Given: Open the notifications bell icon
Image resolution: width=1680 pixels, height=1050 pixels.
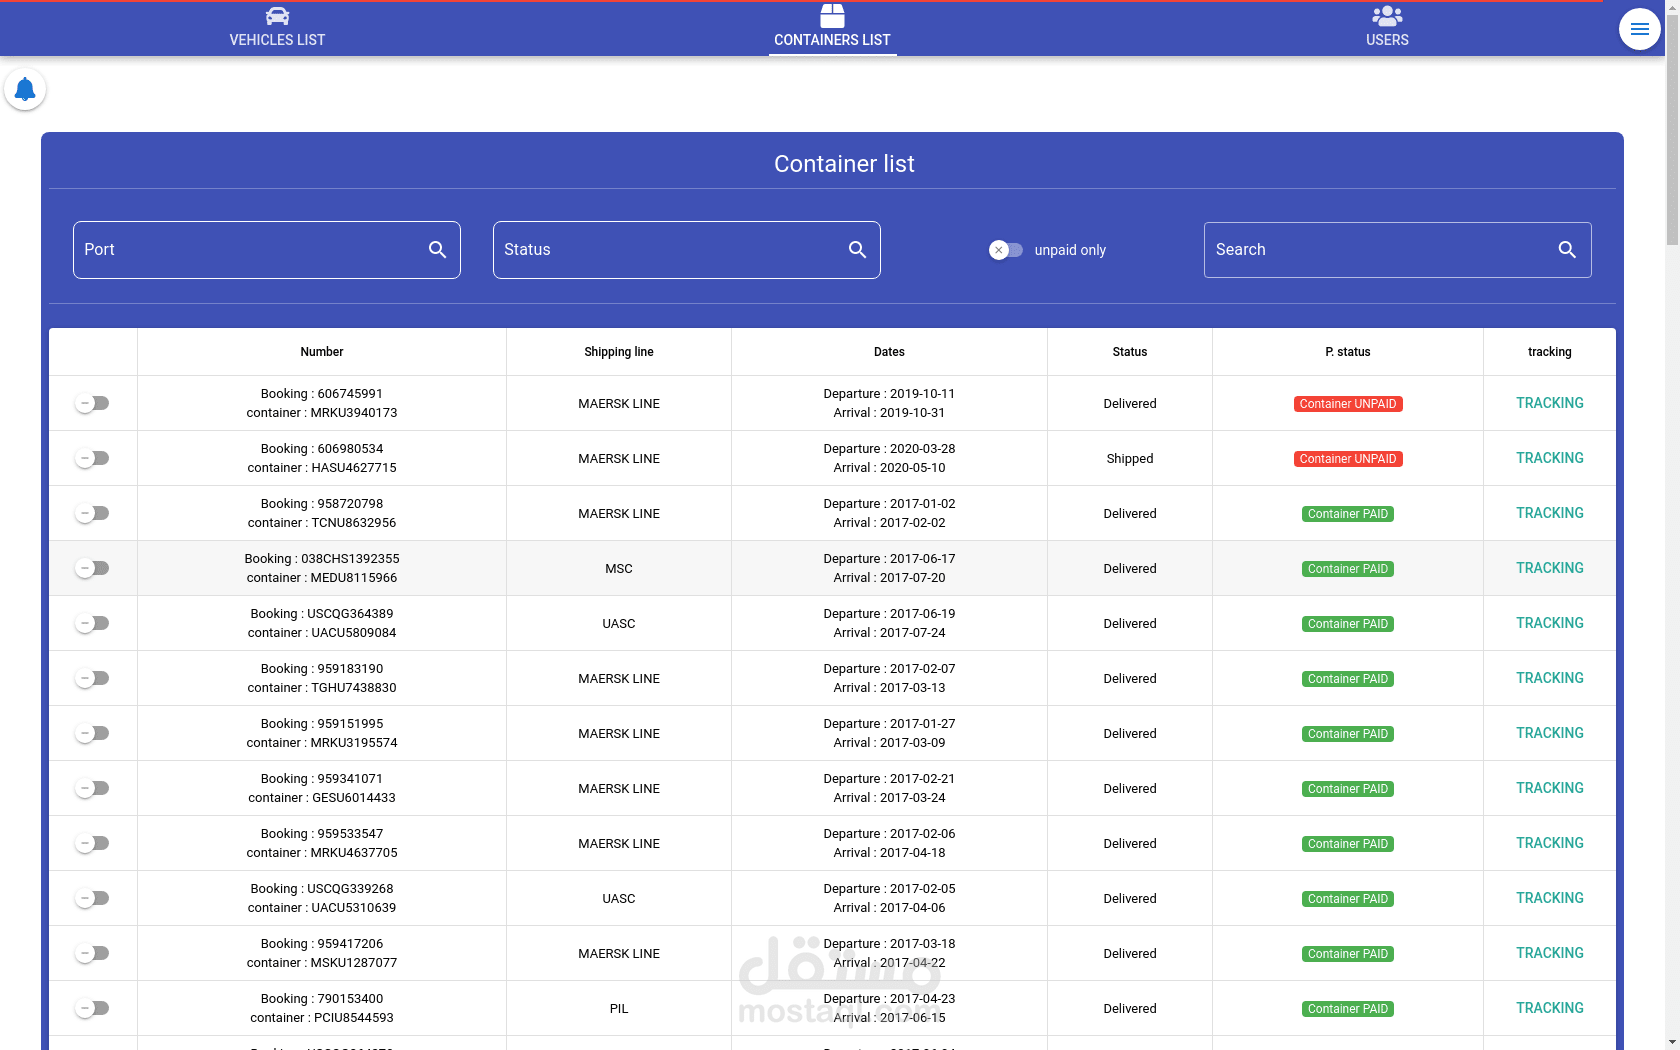Looking at the screenshot, I should coord(25,90).
